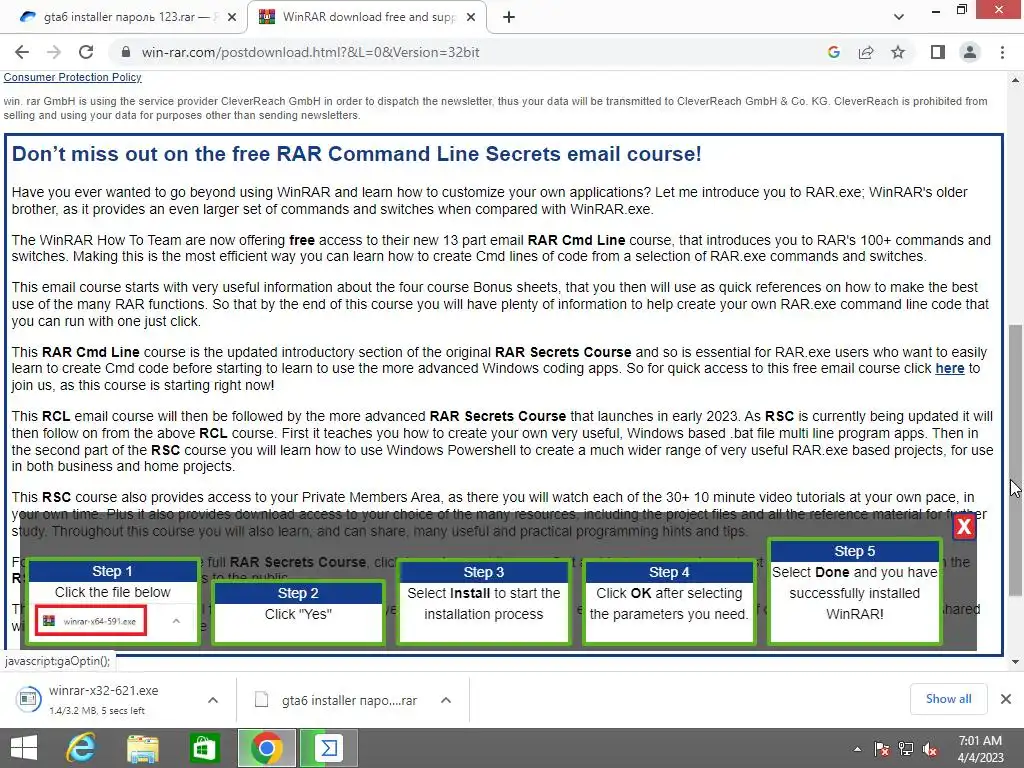This screenshot has width=1024, height=768.
Task: Open the gta6 installer rar download item
Action: [336, 700]
